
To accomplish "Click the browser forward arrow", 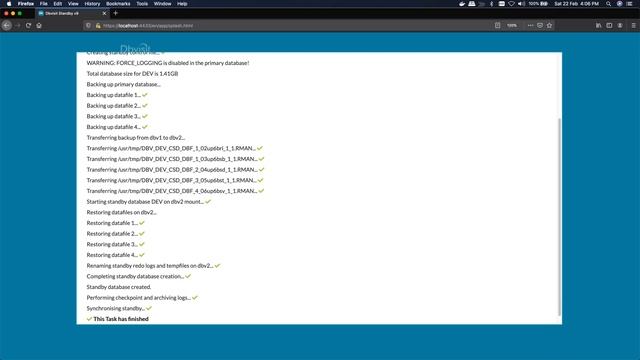I will pyautogui.click(x=18, y=25).
